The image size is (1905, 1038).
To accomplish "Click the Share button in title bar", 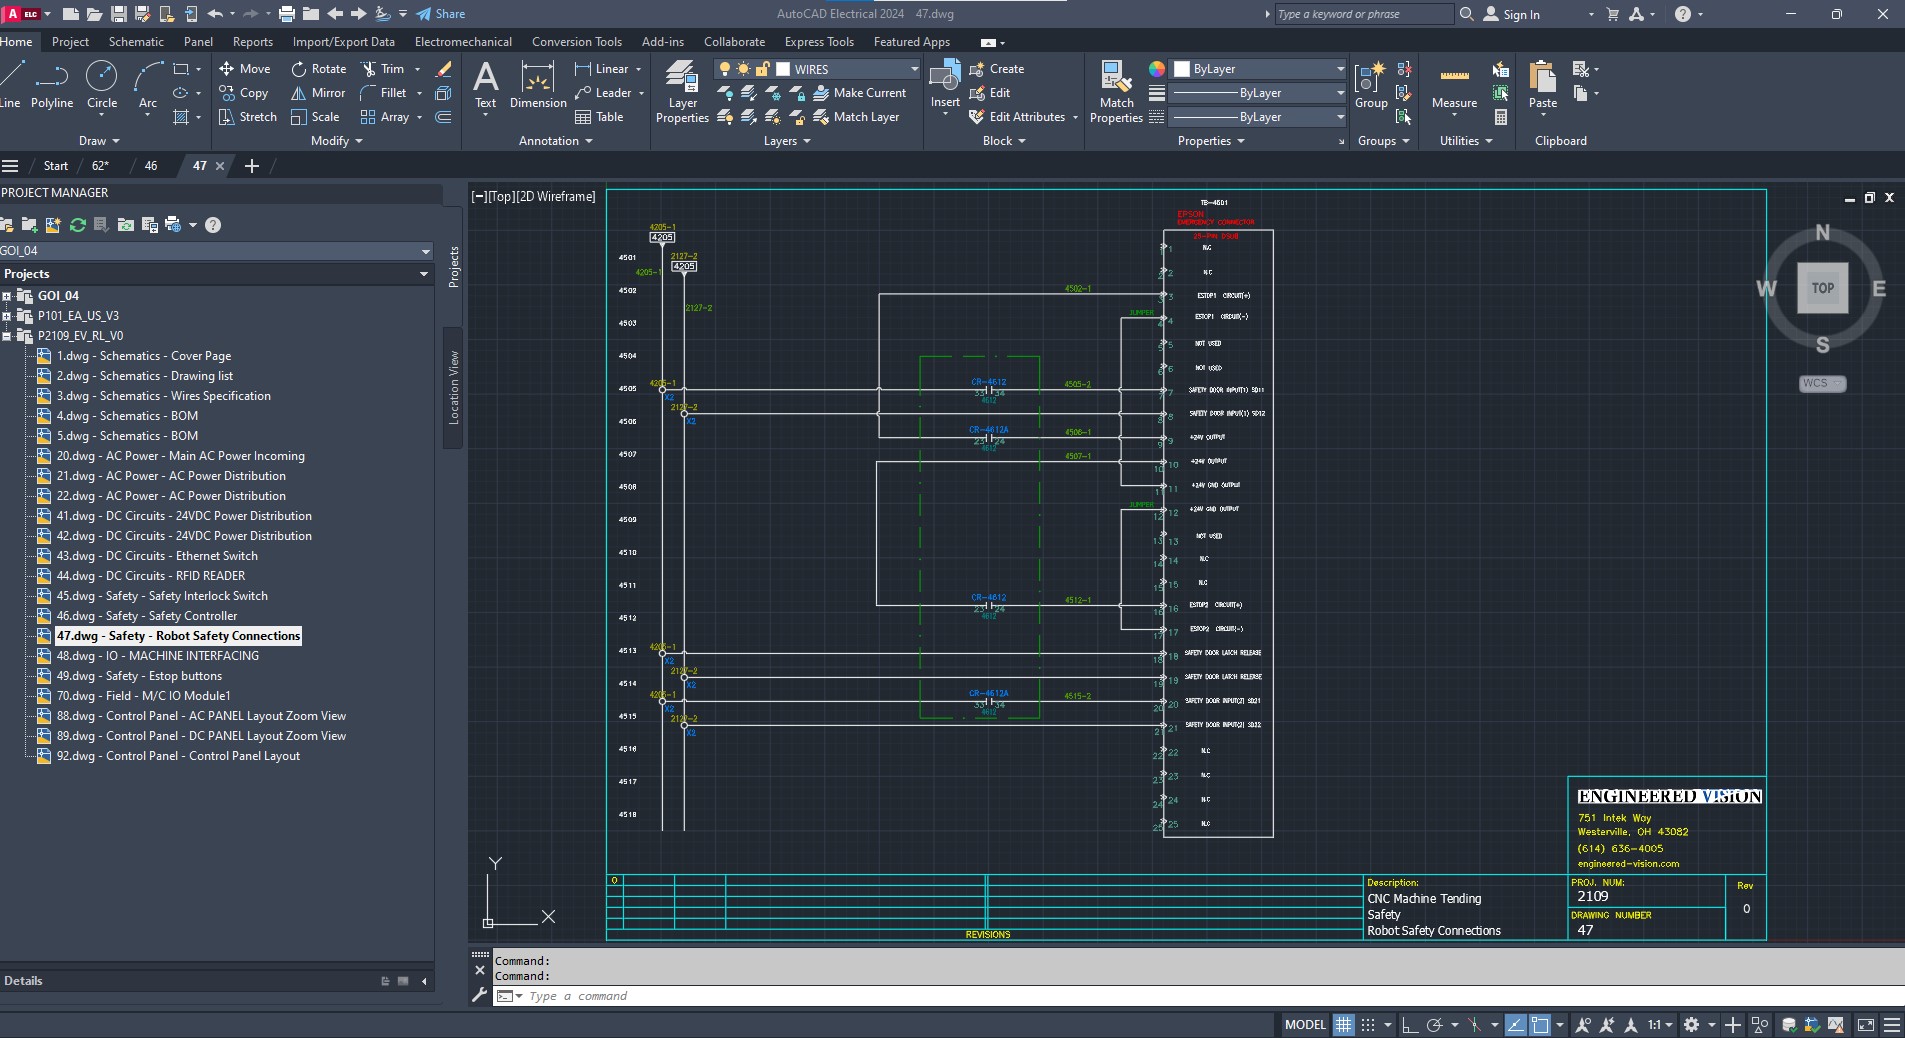I will tap(440, 14).
